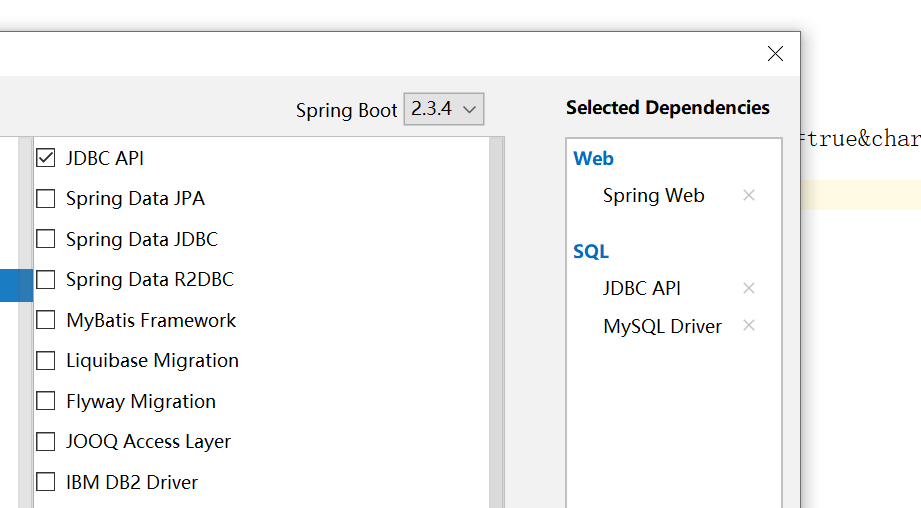Tick the Flyway Migration checkbox
Image resolution: width=921 pixels, height=508 pixels.
coord(45,401)
